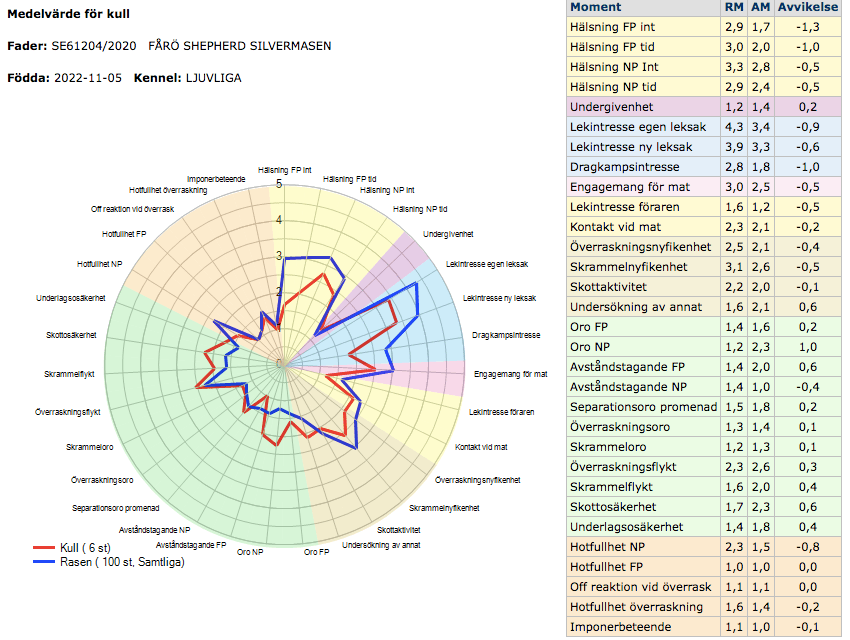Image resolution: width=850 pixels, height=640 pixels.
Task: Click the Avvikelse column header
Action: (x=810, y=7)
